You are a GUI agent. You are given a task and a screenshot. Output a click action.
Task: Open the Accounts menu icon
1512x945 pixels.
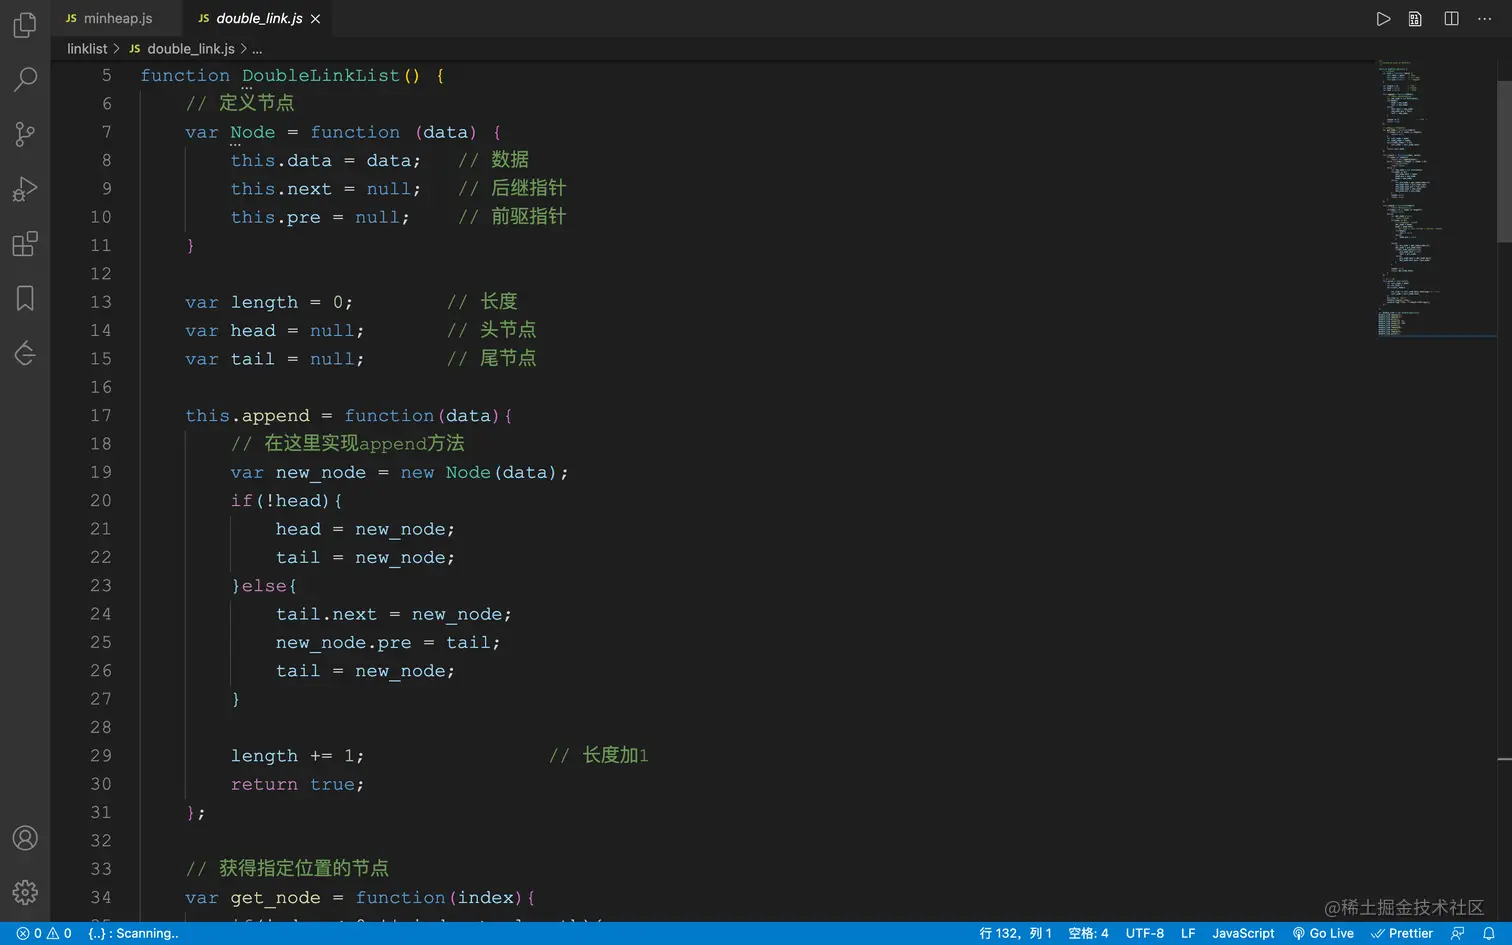pos(25,838)
